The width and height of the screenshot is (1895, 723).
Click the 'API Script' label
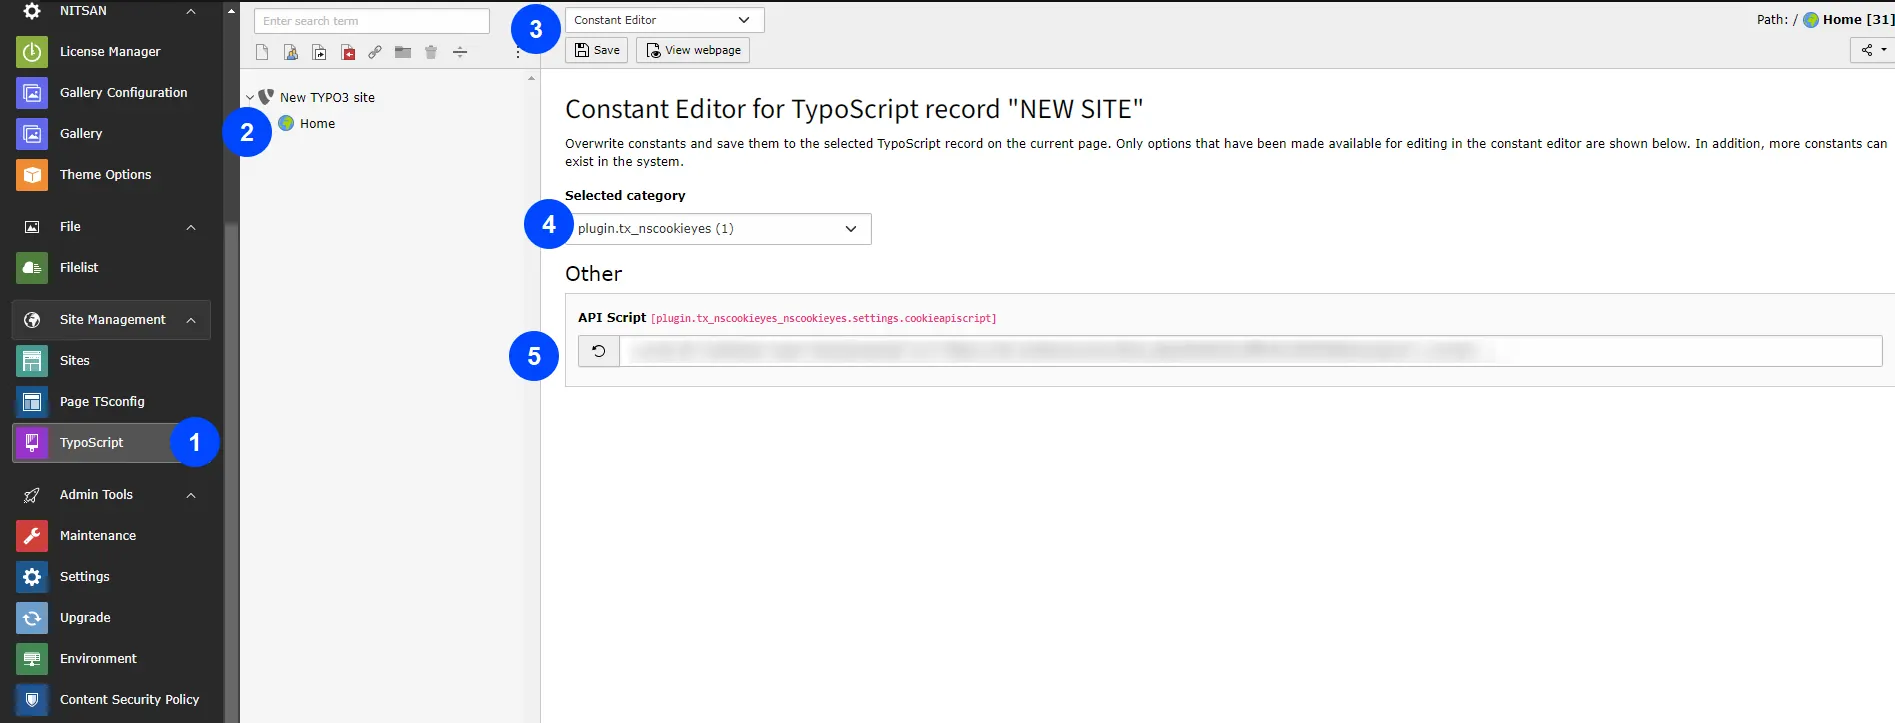(x=612, y=317)
